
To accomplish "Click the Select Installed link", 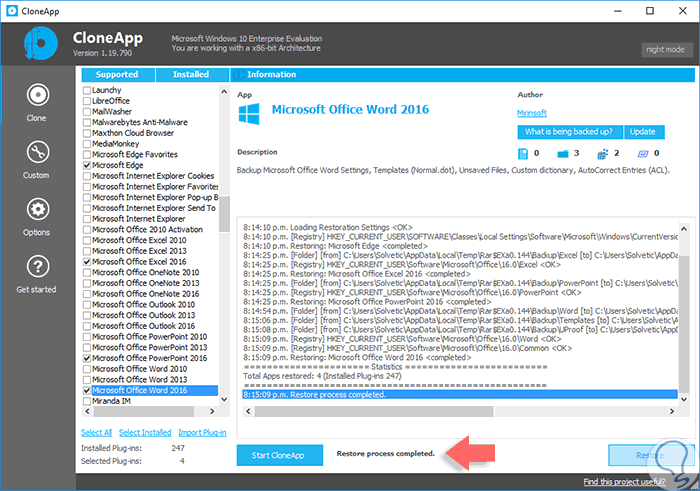I will (x=145, y=433).
